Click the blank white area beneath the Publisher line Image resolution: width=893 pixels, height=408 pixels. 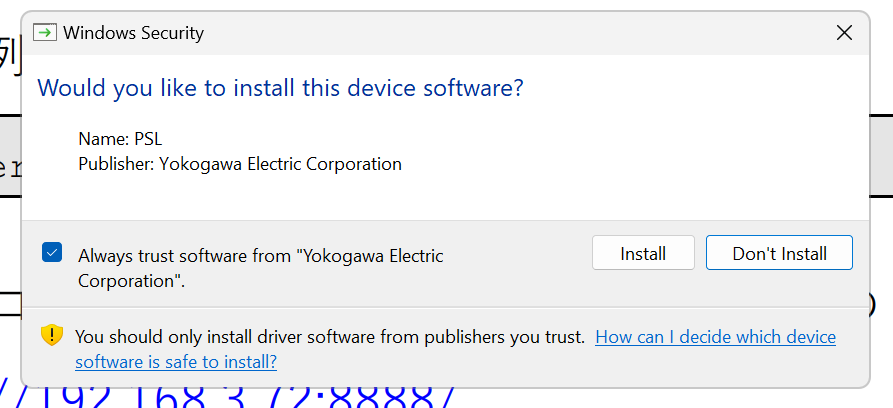click(444, 198)
